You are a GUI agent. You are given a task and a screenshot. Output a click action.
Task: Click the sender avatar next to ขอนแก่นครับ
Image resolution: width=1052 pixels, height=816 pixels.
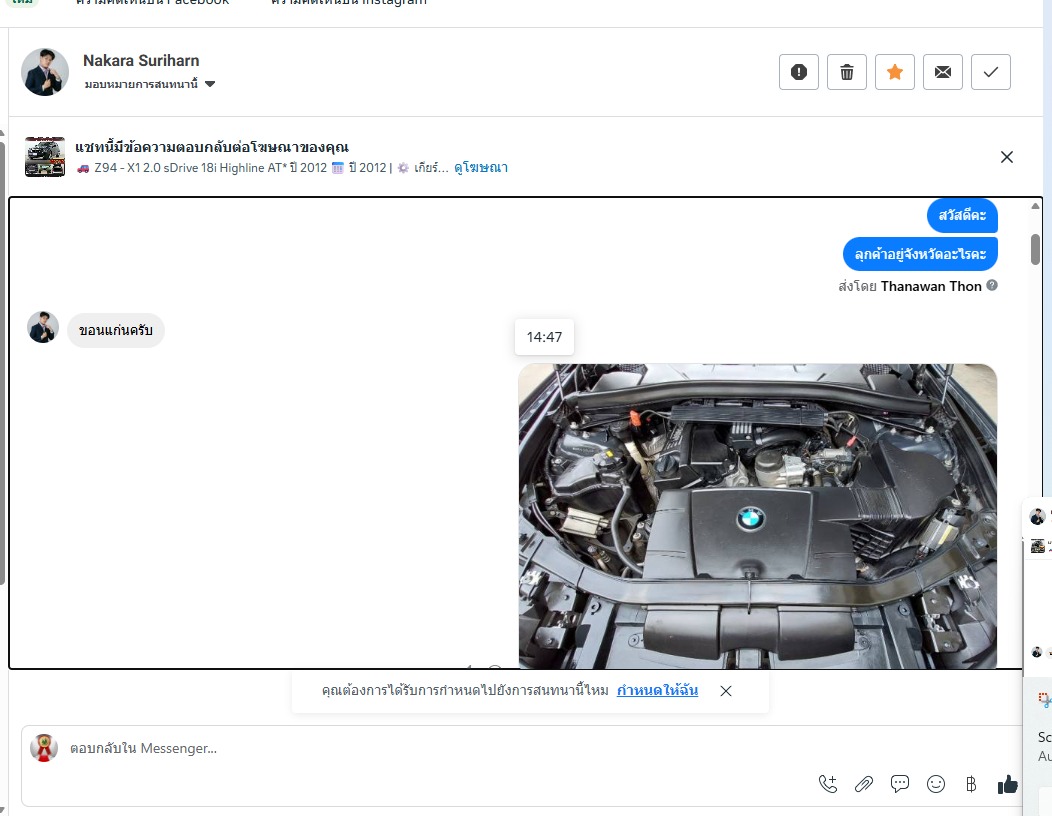(43, 327)
